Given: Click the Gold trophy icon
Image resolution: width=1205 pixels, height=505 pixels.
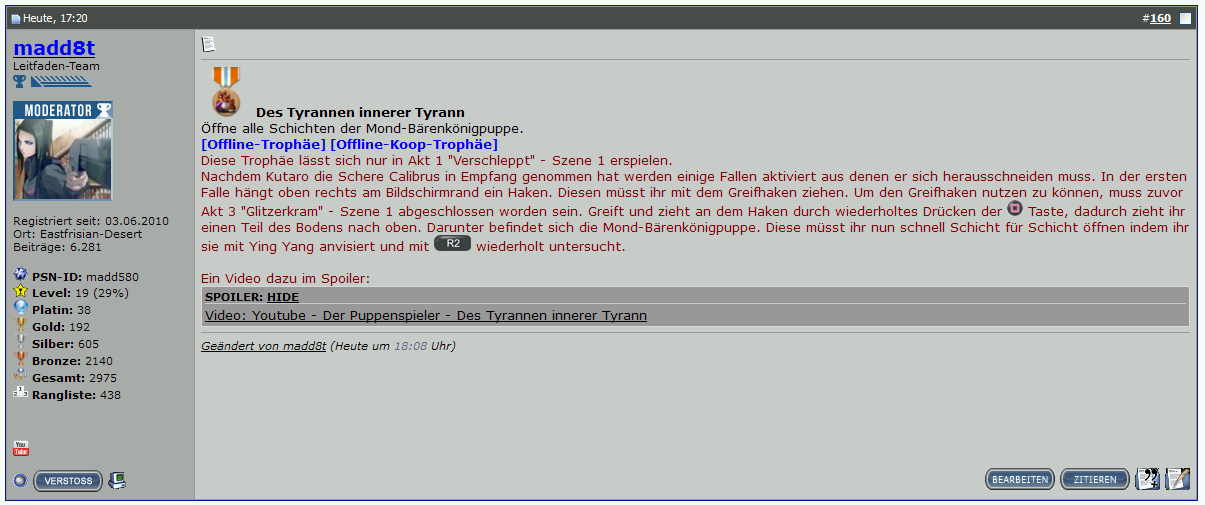Looking at the screenshot, I should point(20,326).
